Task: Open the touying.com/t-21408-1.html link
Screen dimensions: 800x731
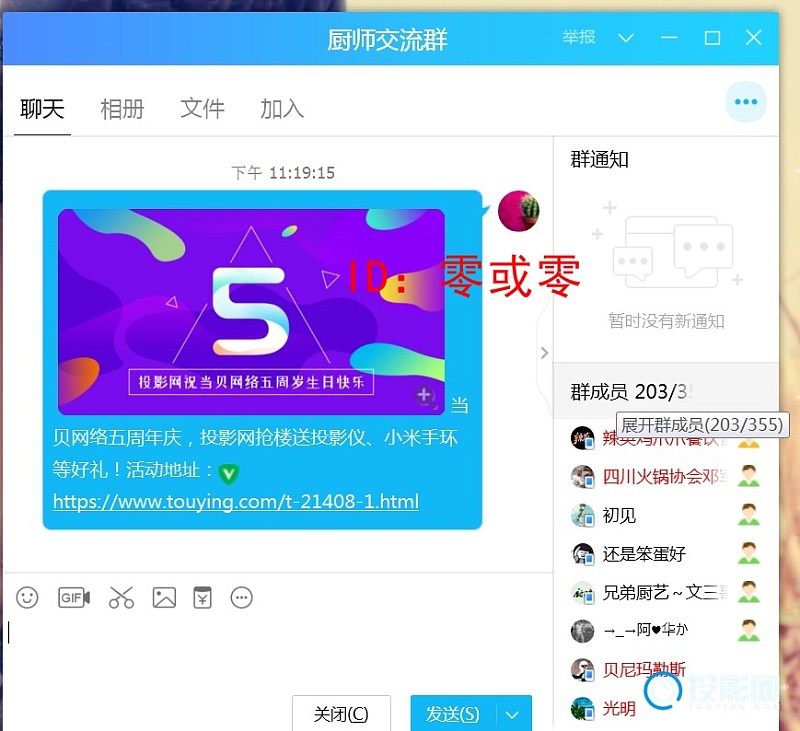Action: tap(236, 502)
